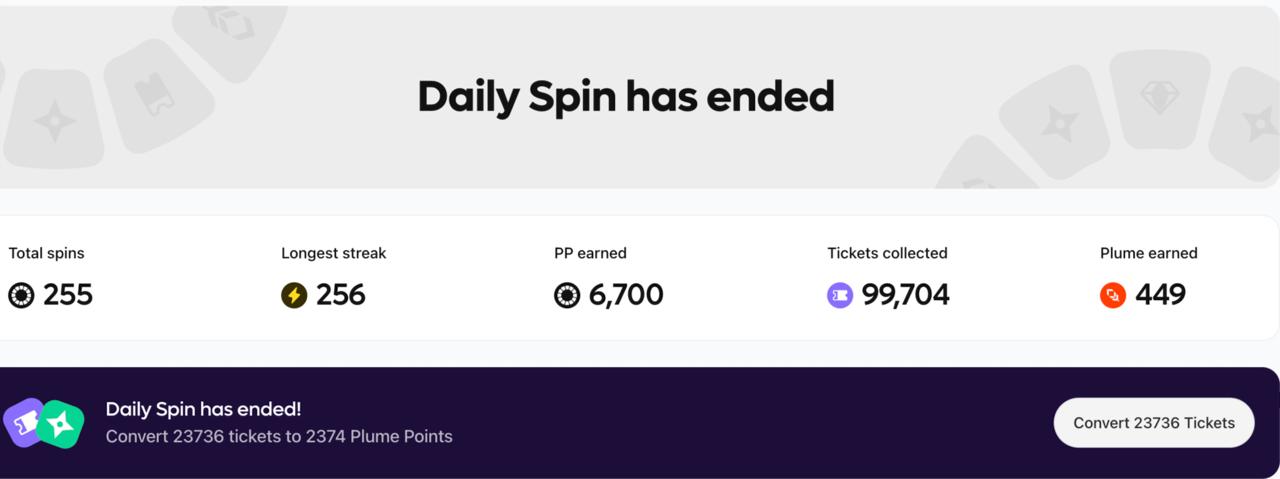
Task: Click the black Total spins icon
Action: (21, 295)
